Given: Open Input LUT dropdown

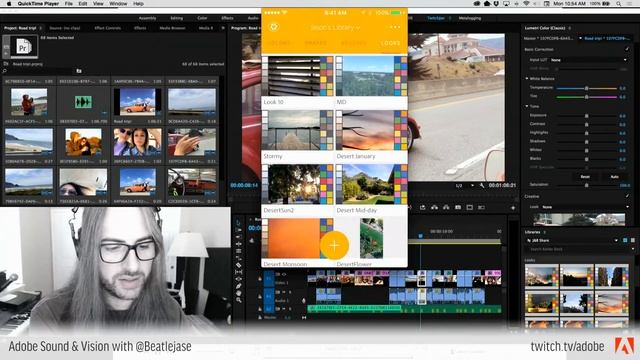Looking at the screenshot, I should (x=588, y=60).
